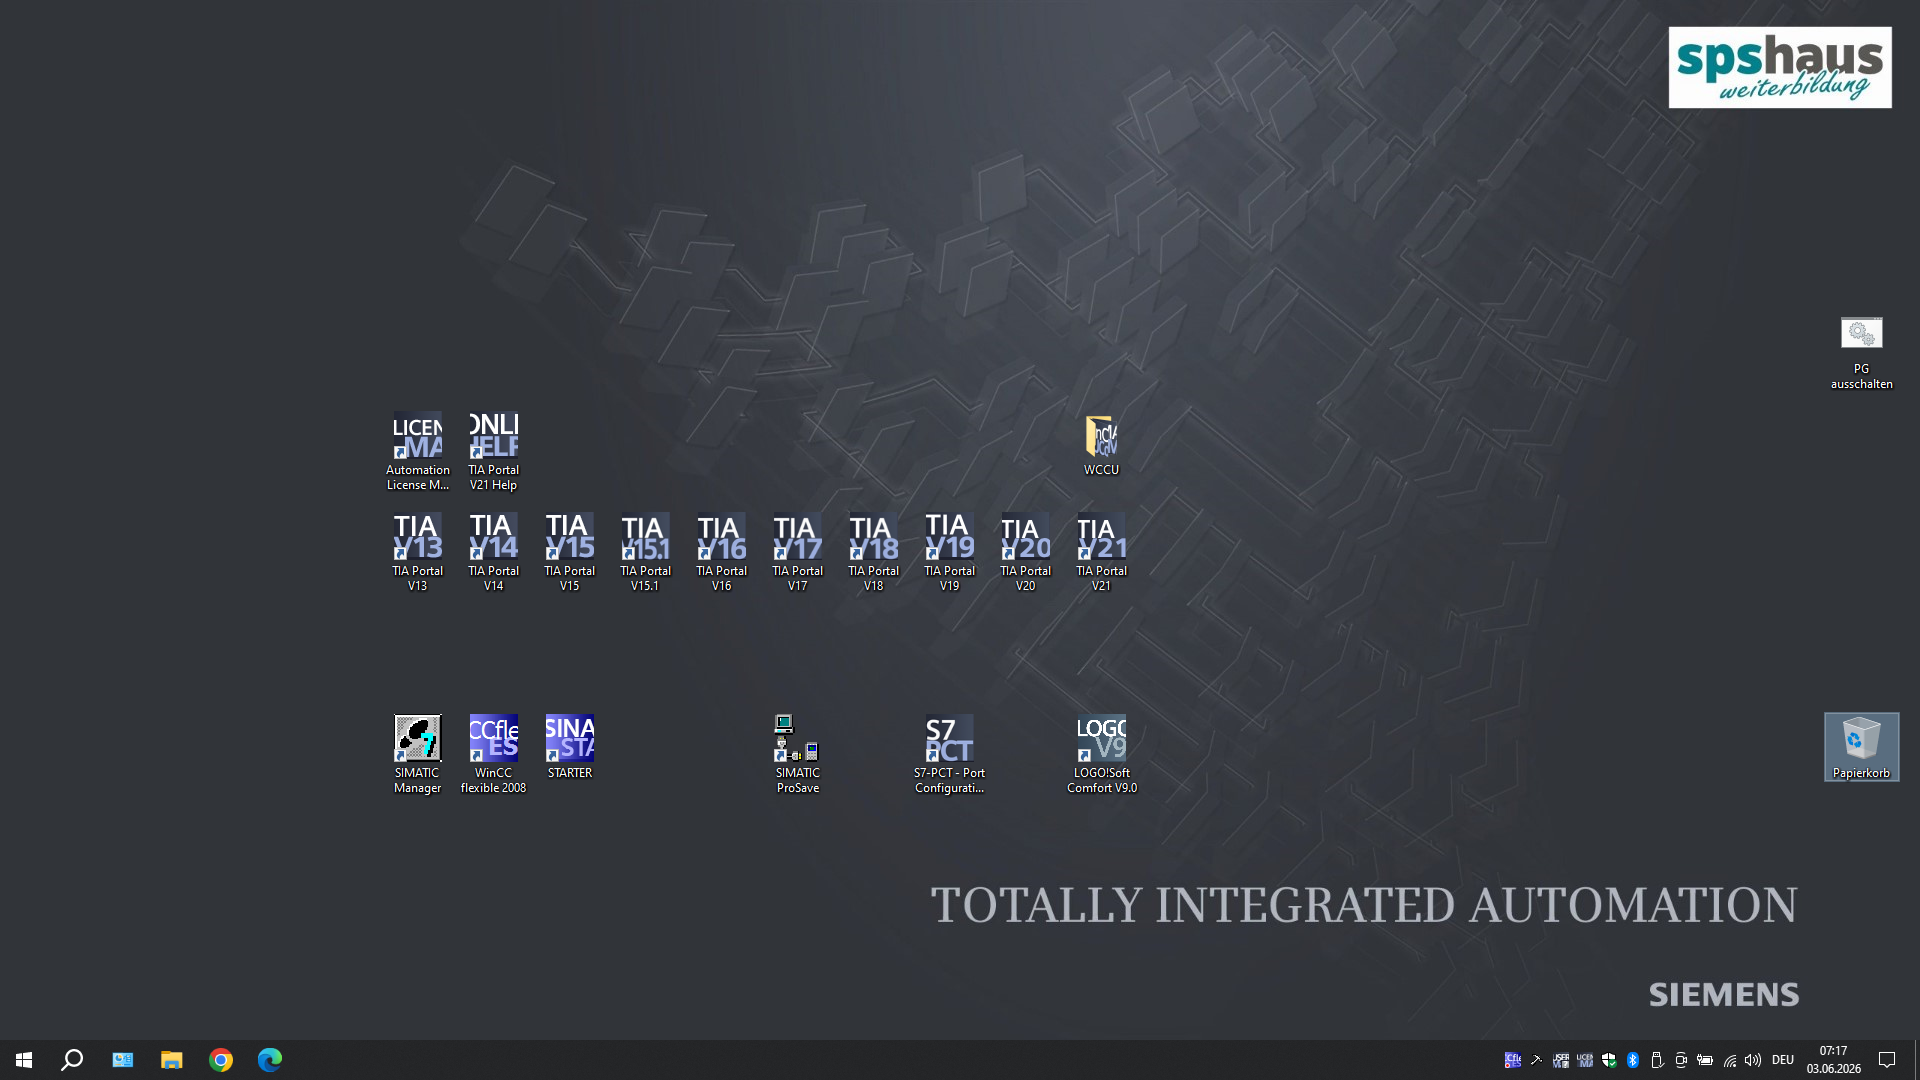Select S7-PCT Port Configuration shortcut

click(949, 754)
